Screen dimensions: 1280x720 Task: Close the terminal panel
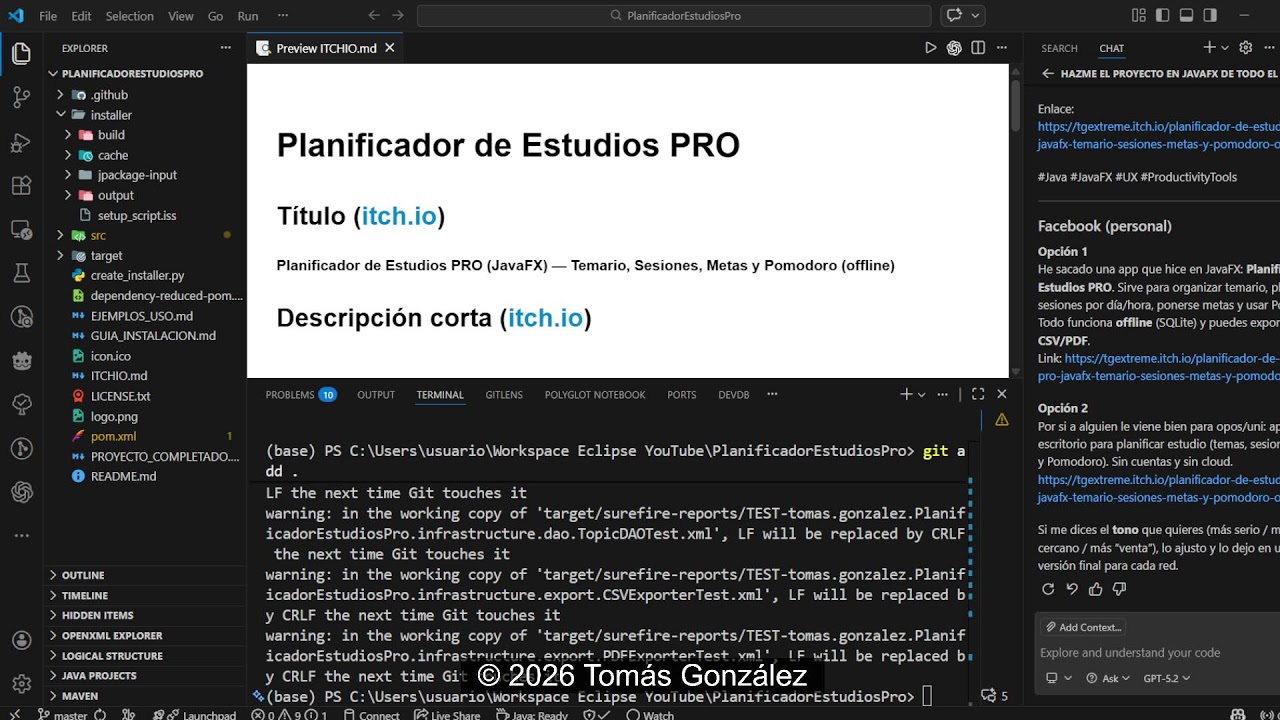click(x=1002, y=395)
